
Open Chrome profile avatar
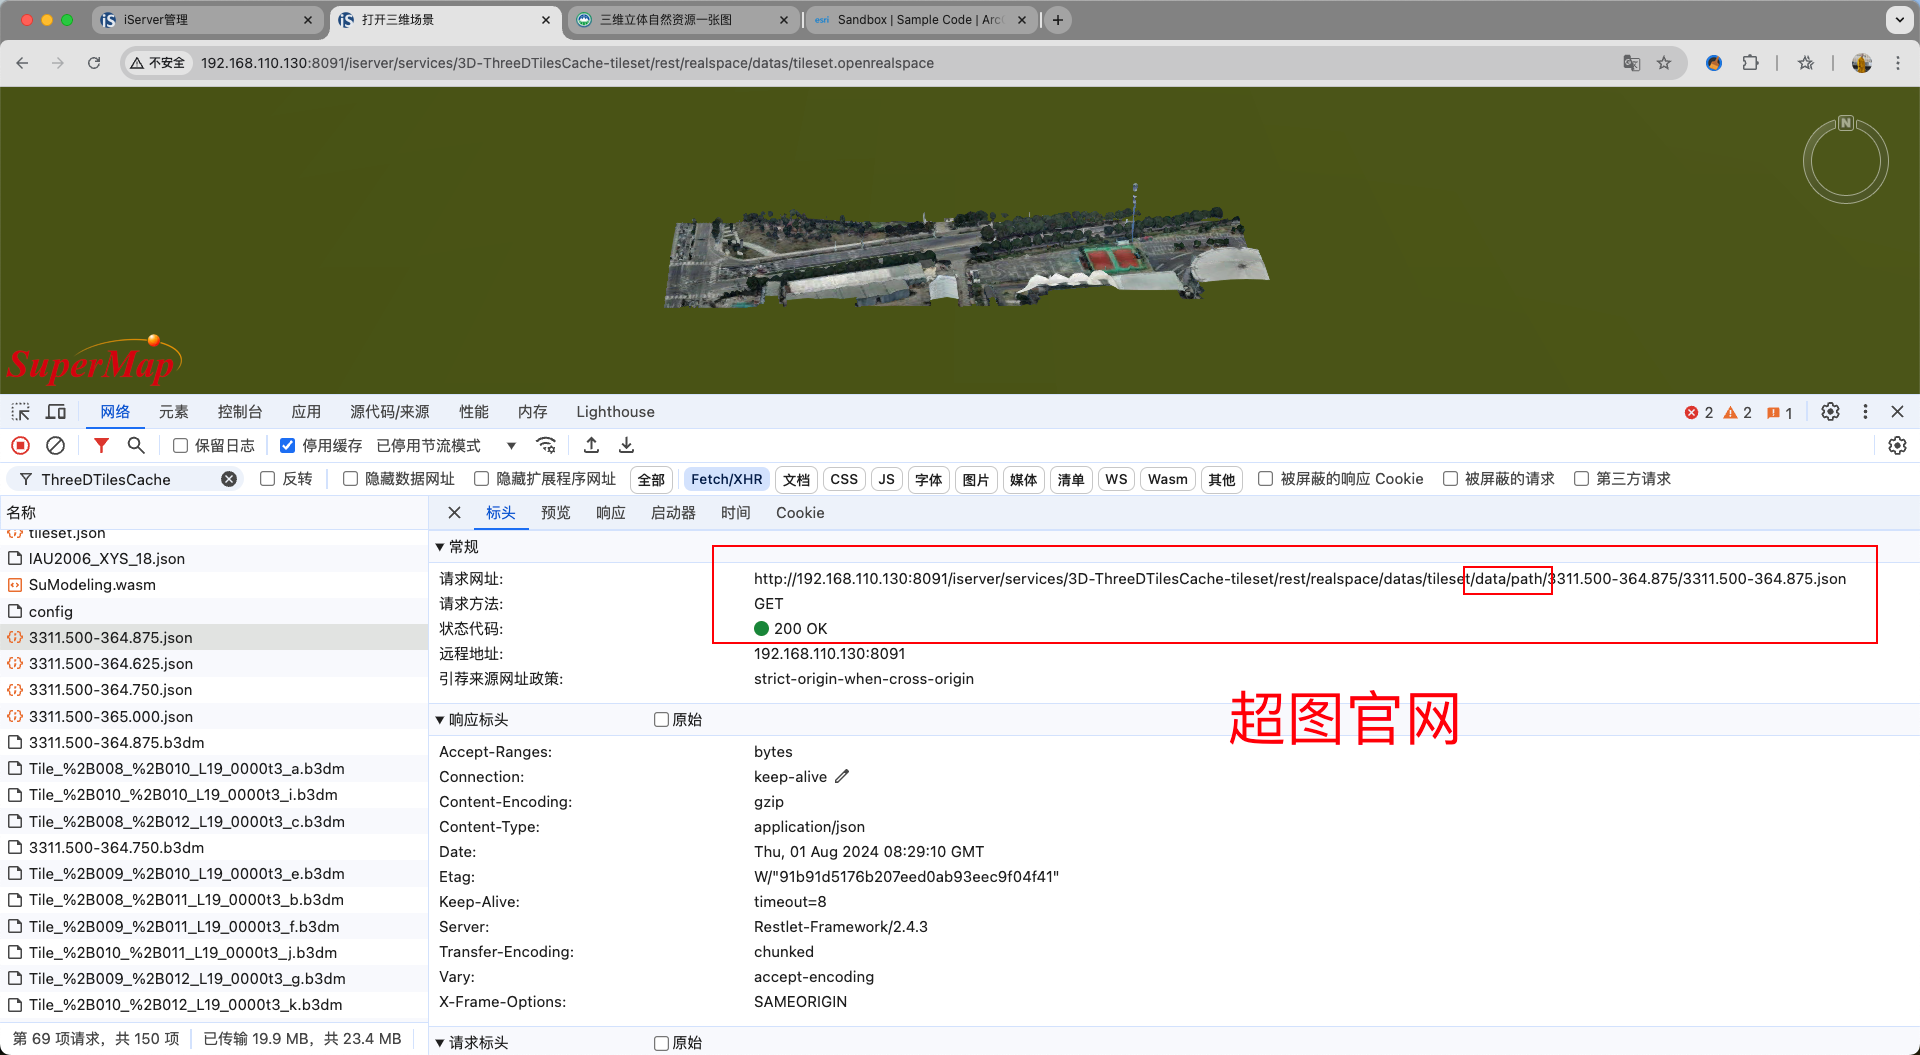click(1861, 63)
